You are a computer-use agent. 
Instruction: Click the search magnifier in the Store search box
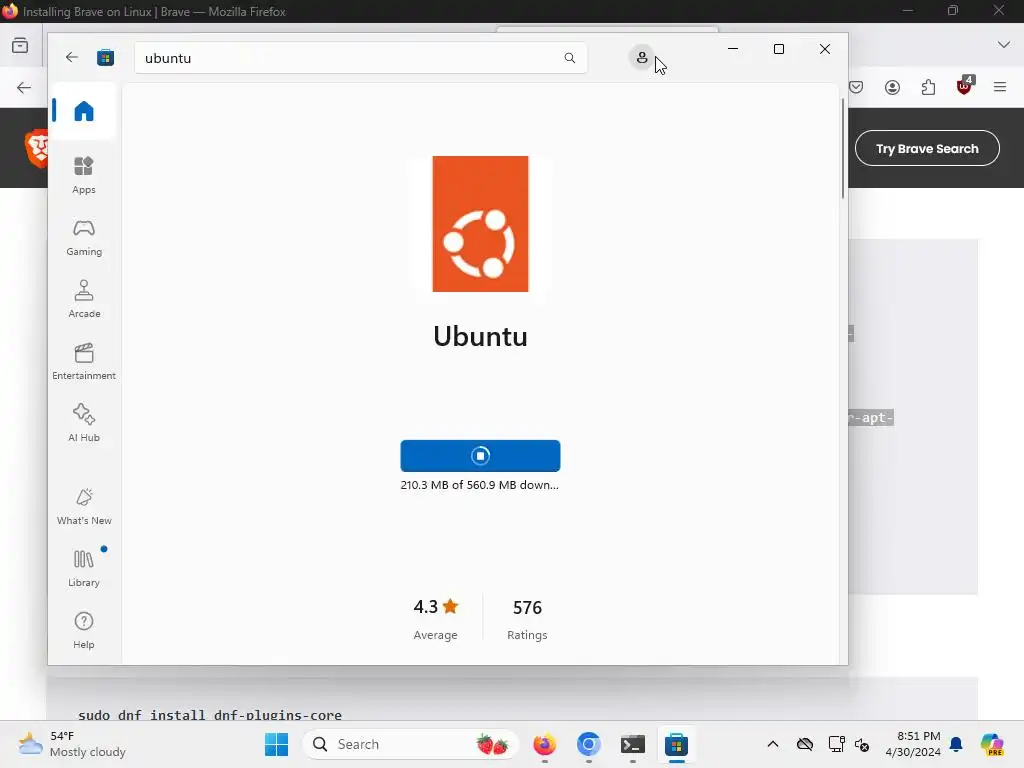point(569,58)
